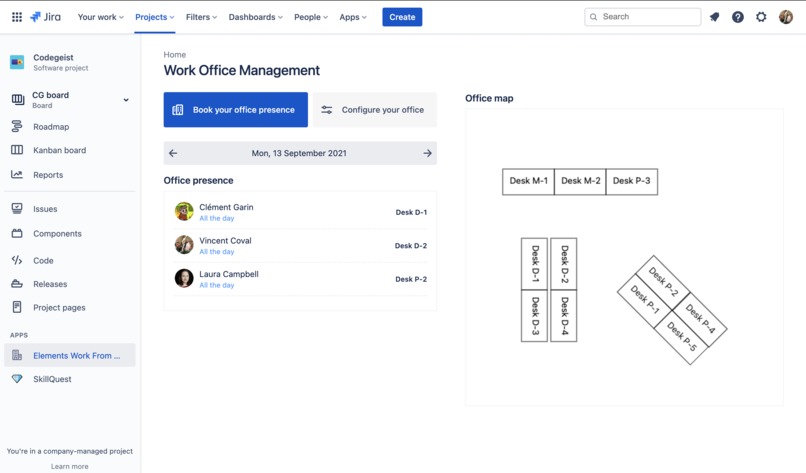Click the Elements Work From building icon

coord(17,355)
